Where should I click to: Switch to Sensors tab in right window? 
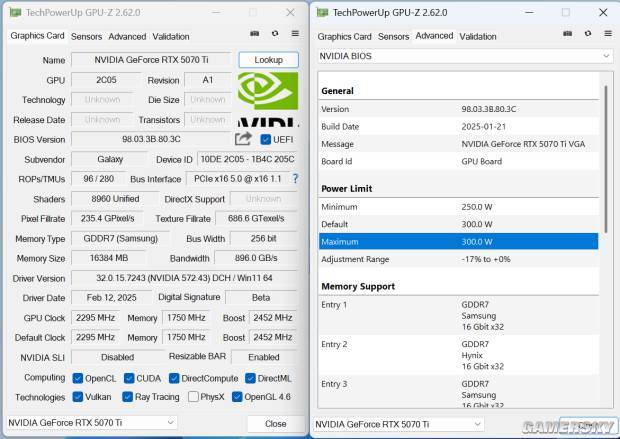(393, 36)
